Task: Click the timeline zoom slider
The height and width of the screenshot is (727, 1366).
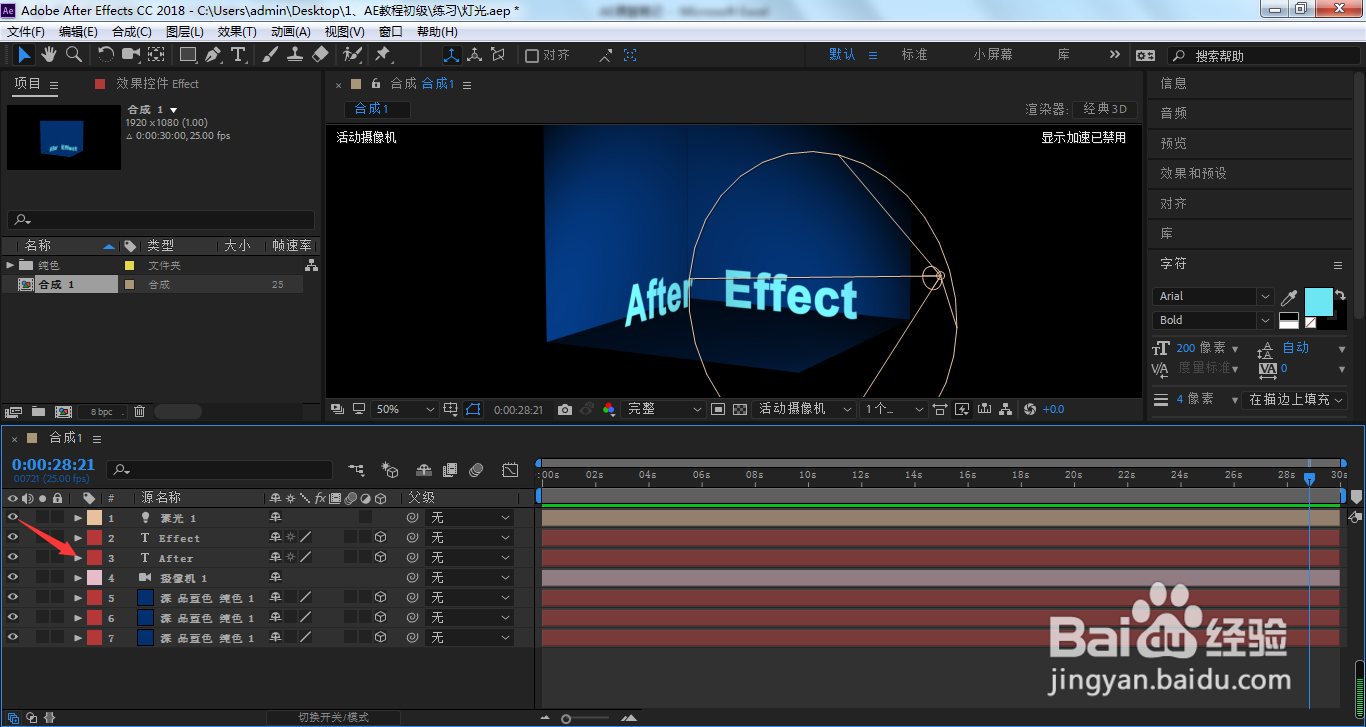Action: 567,718
